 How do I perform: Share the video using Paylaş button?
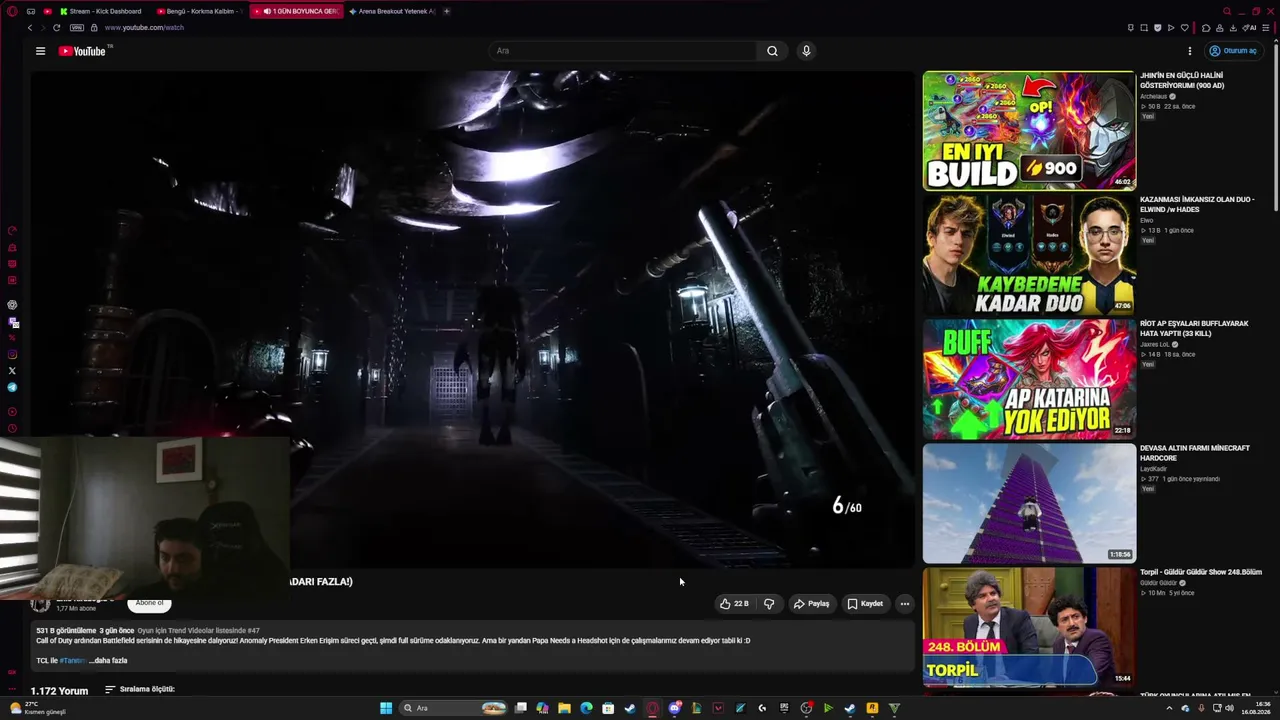tap(812, 604)
